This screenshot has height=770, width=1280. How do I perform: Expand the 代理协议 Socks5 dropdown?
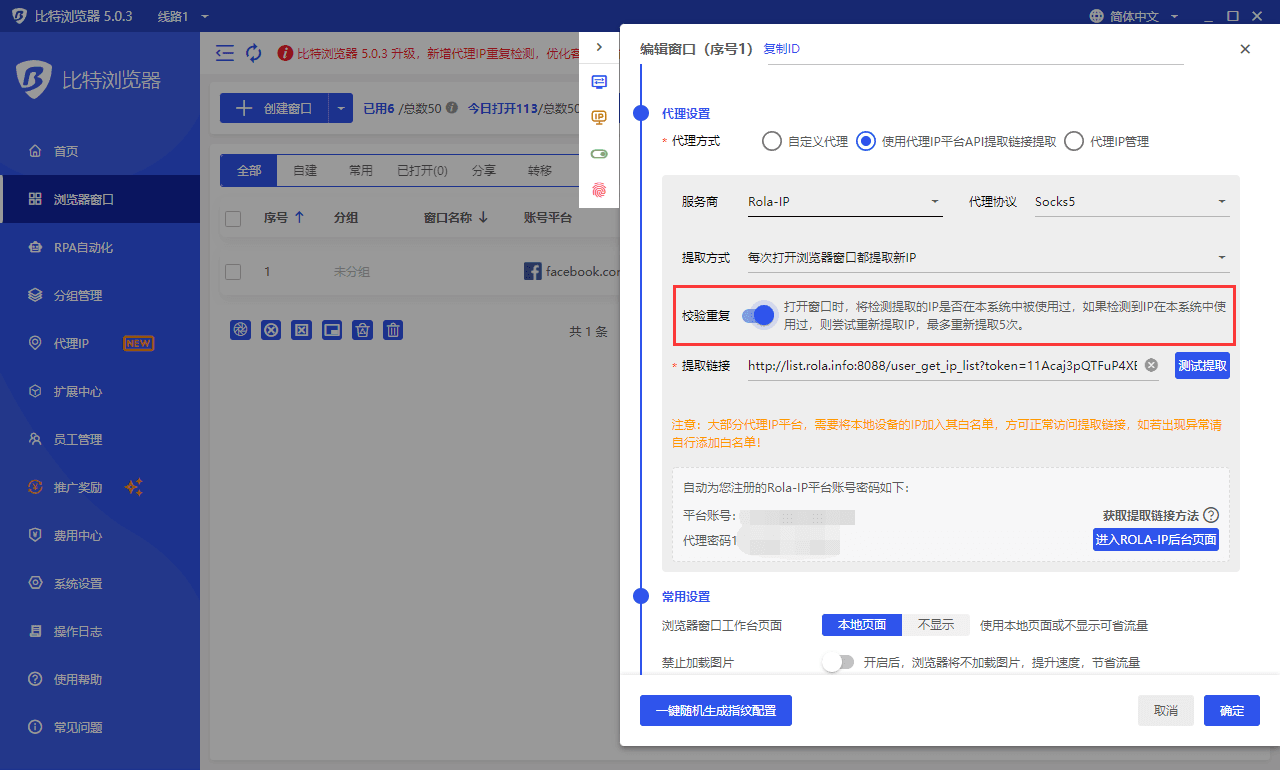pos(1130,202)
